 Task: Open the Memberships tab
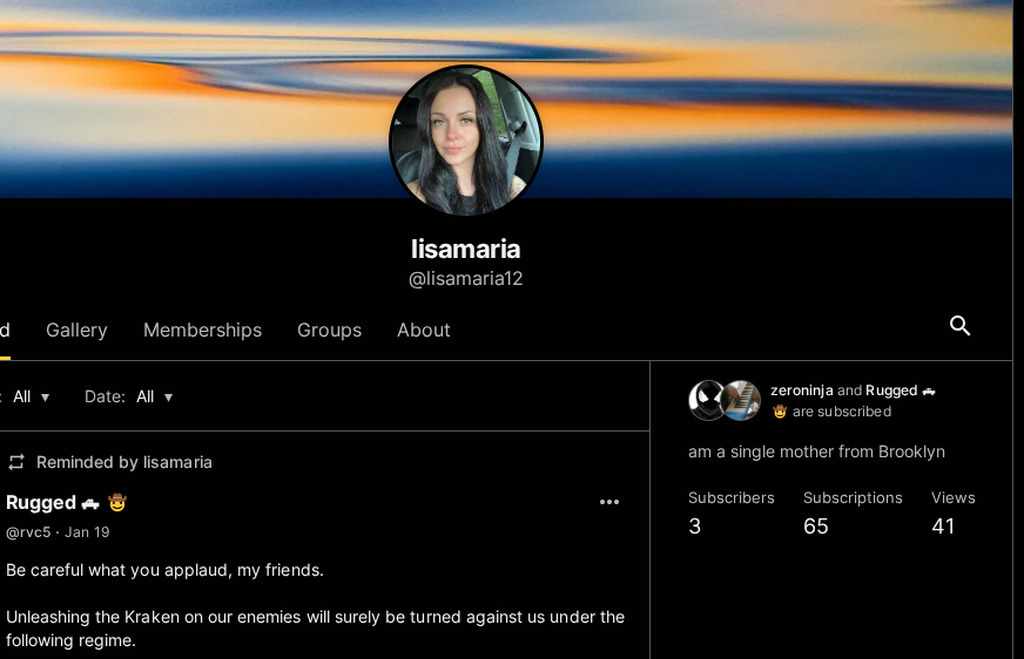tap(202, 330)
